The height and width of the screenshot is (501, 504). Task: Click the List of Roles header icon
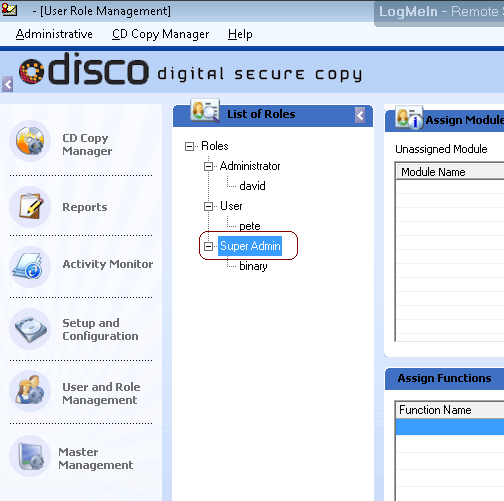click(x=205, y=110)
